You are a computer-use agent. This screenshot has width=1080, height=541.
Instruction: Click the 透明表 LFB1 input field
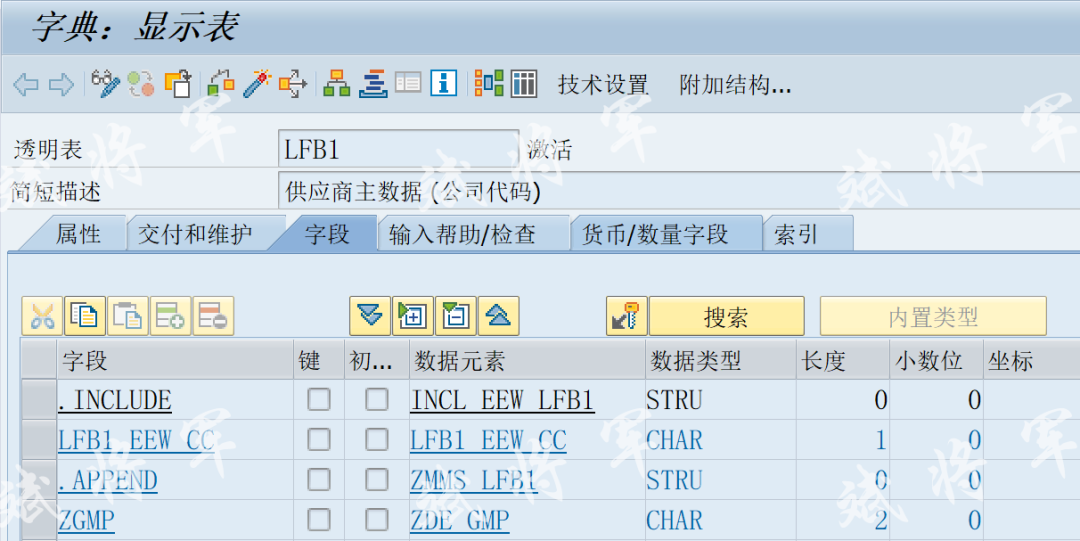click(398, 150)
